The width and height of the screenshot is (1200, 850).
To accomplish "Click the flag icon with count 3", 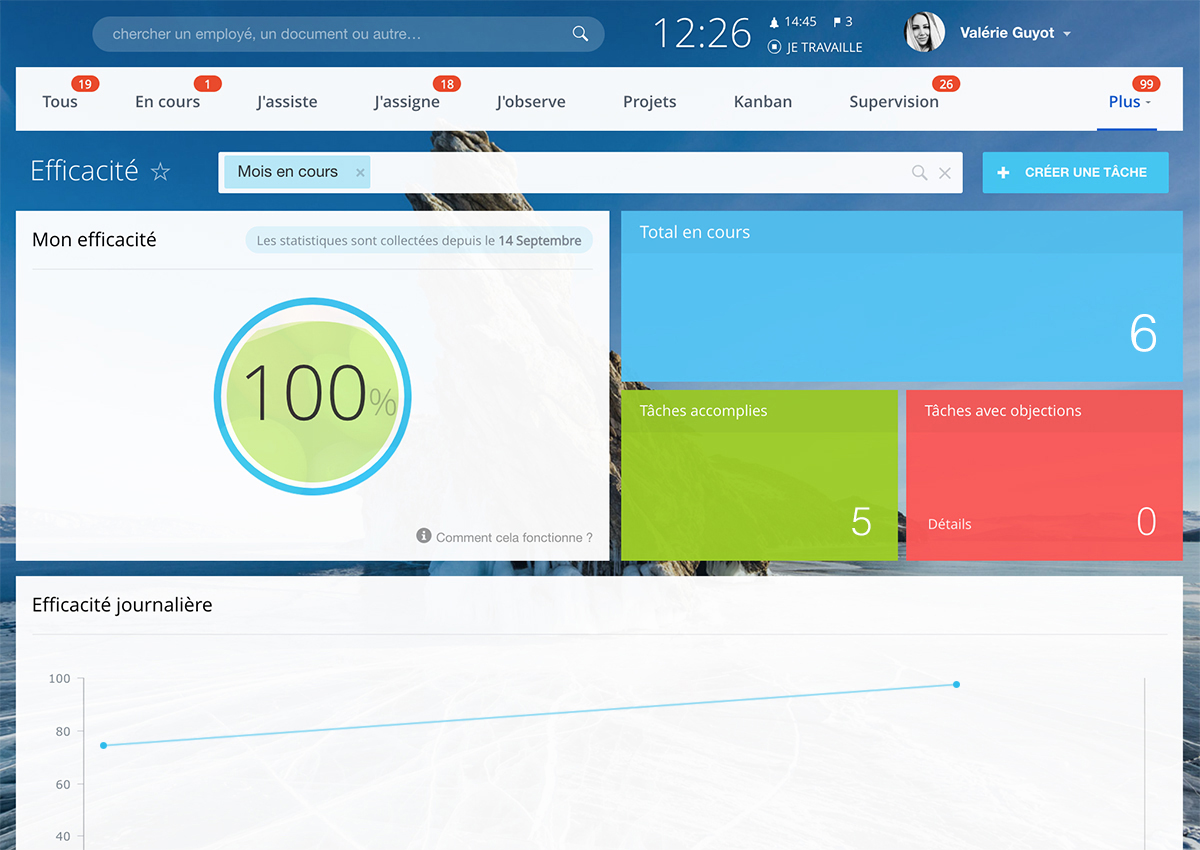I will tap(837, 22).
